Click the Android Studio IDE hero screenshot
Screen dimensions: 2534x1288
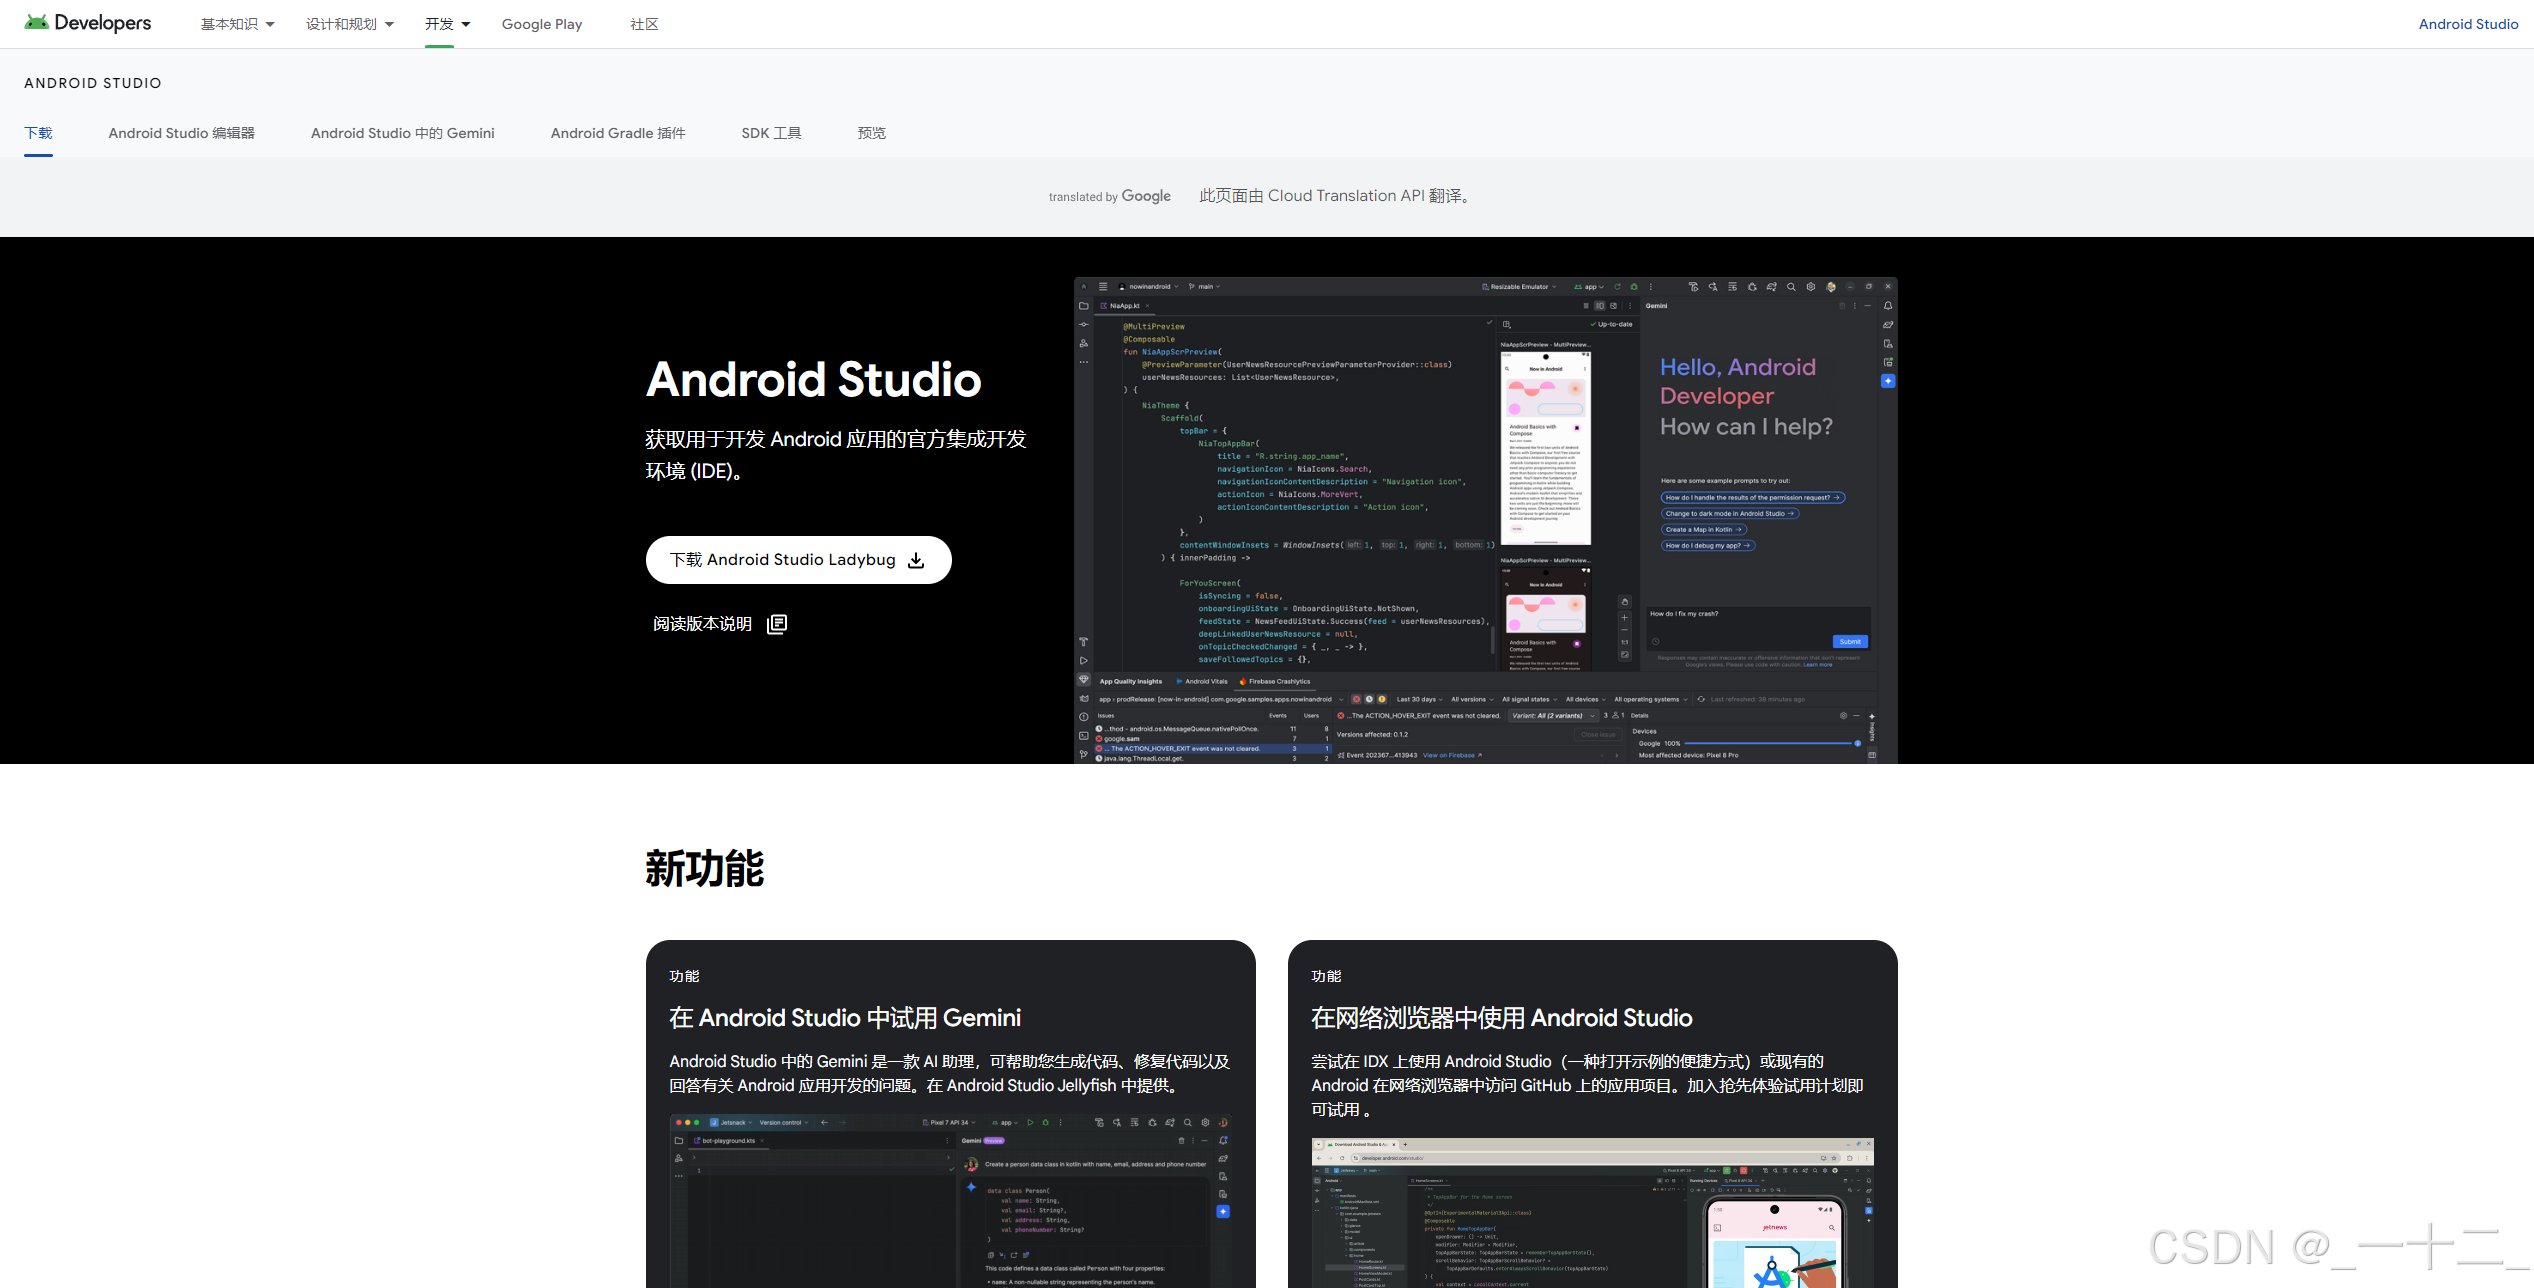point(1485,520)
